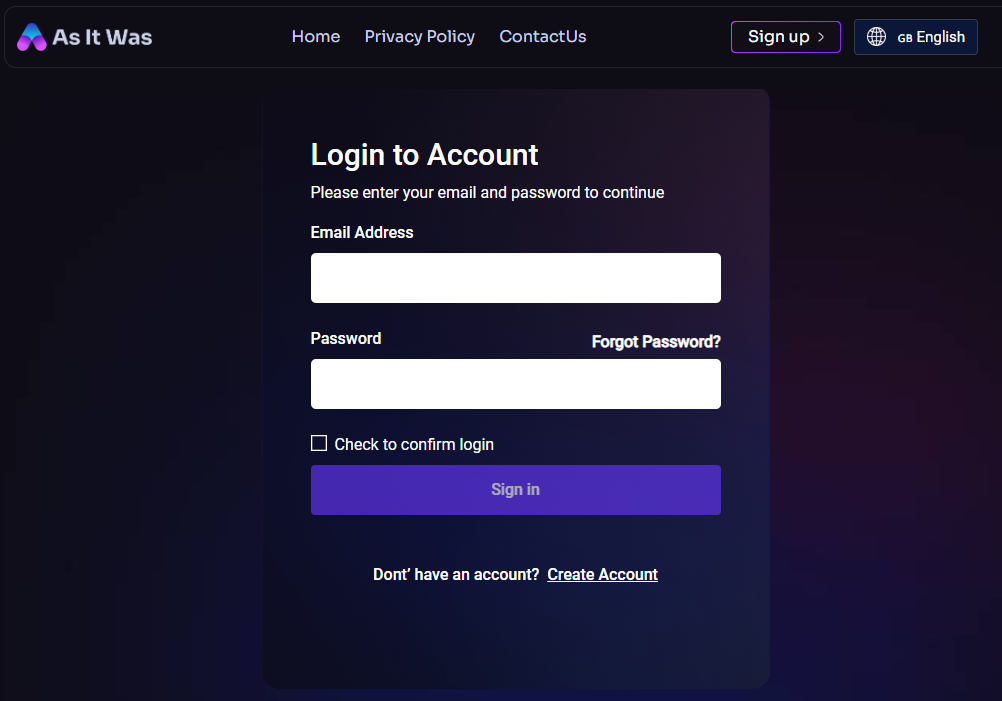Navigate to ContactUs in the header
Viewport: 1002px width, 701px height.
pyautogui.click(x=543, y=37)
